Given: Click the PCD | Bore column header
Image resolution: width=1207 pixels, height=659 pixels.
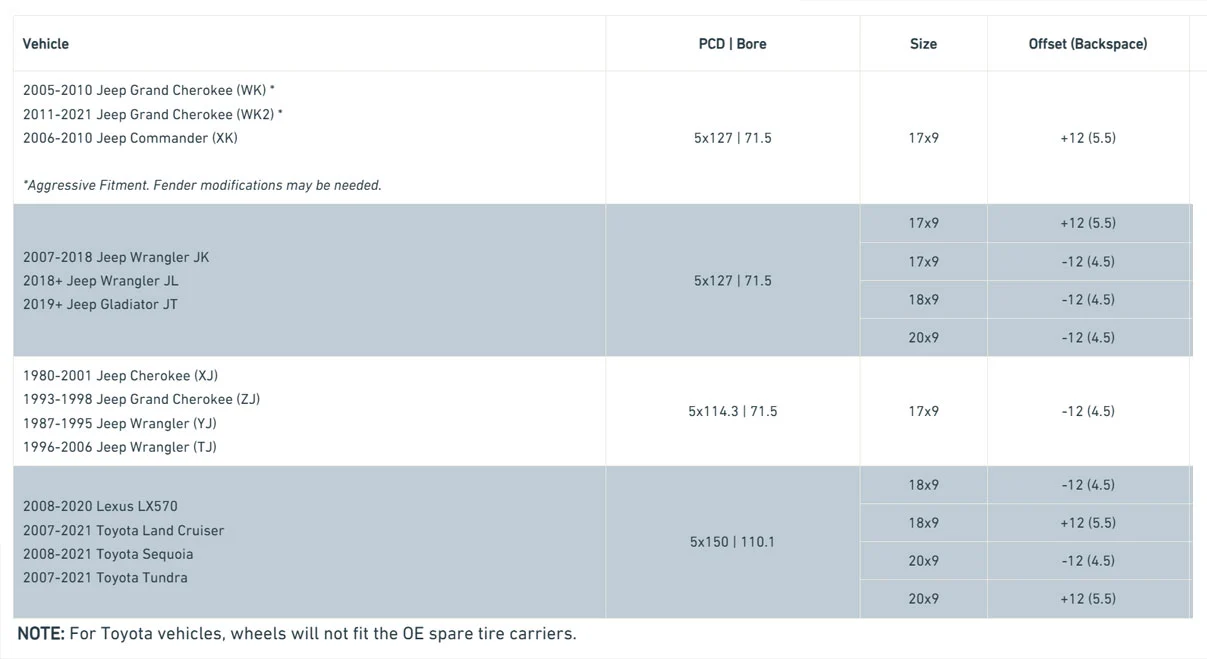Looking at the screenshot, I should point(732,44).
